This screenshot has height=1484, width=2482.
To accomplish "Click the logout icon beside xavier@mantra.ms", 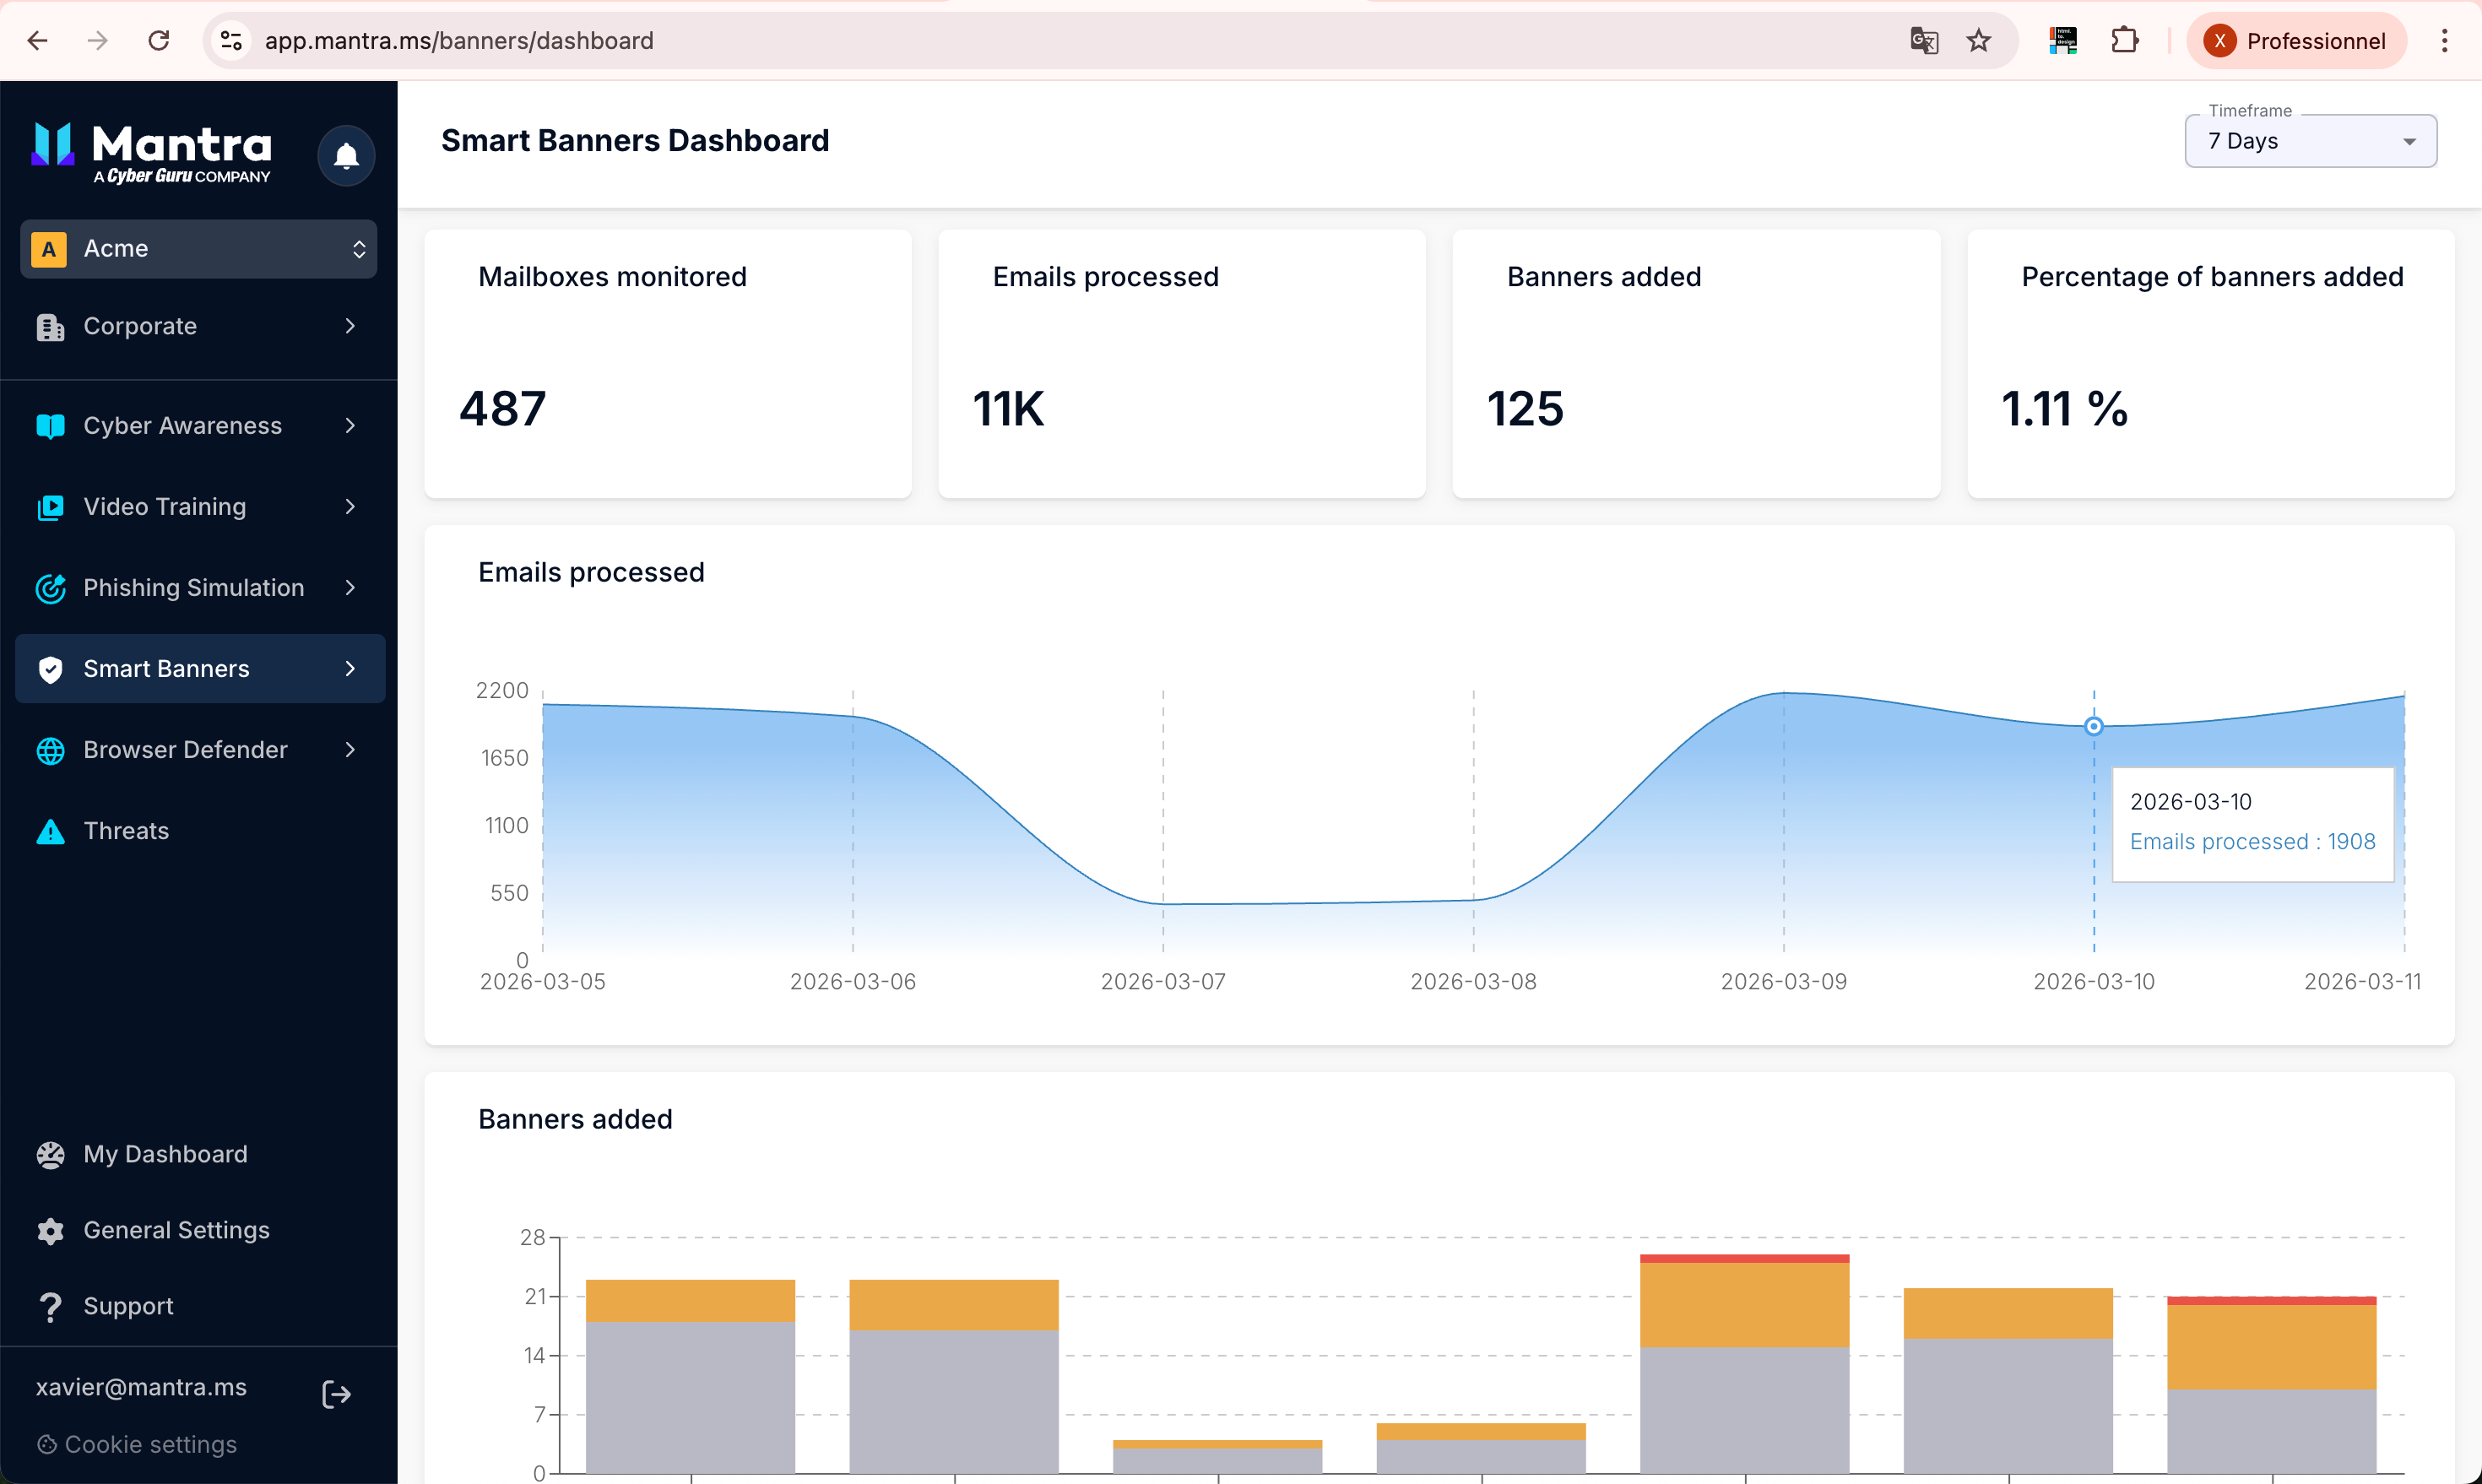I will (x=336, y=1394).
